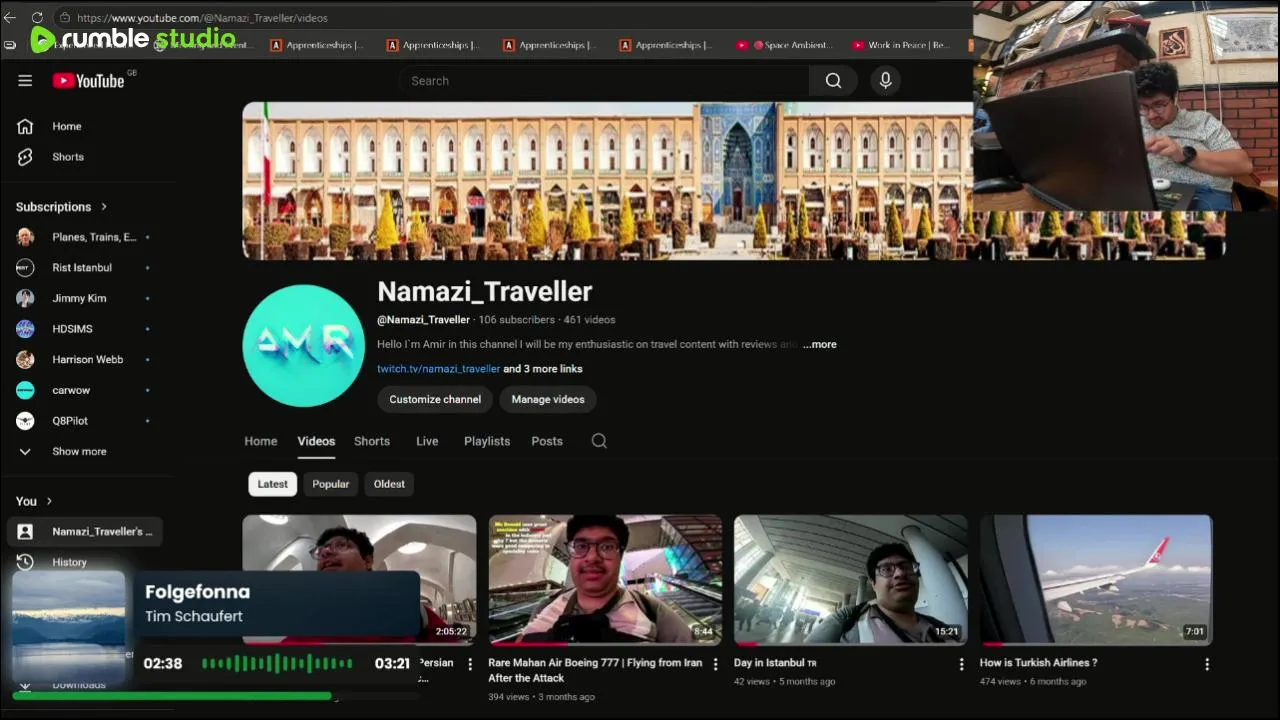Open the Rare Mahan Air Boeing 777 thumbnail
This screenshot has height=720, width=1280.
click(605, 580)
